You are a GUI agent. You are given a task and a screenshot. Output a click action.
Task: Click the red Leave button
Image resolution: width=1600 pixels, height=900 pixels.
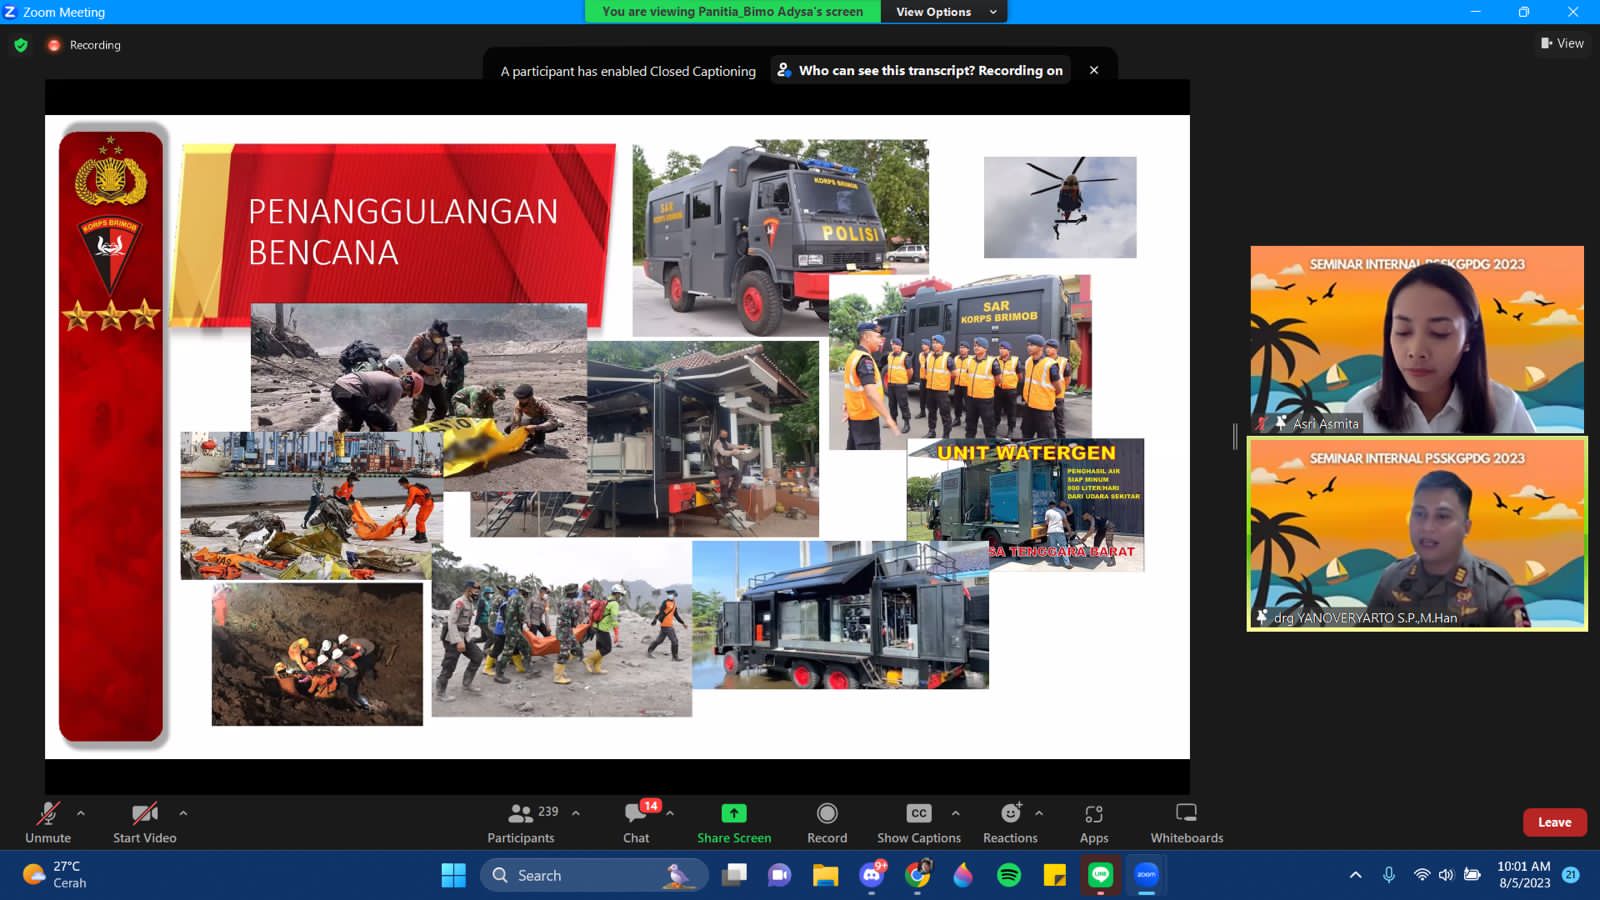(1554, 822)
